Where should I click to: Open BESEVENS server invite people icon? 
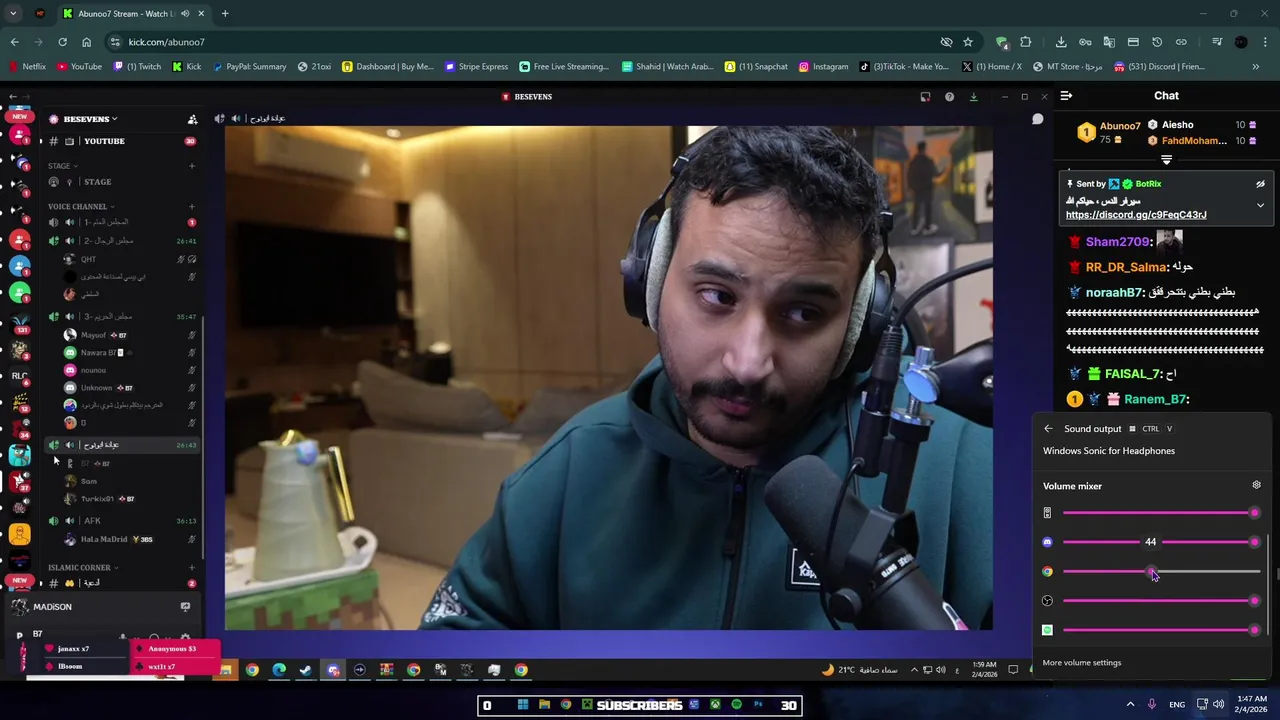tap(192, 119)
